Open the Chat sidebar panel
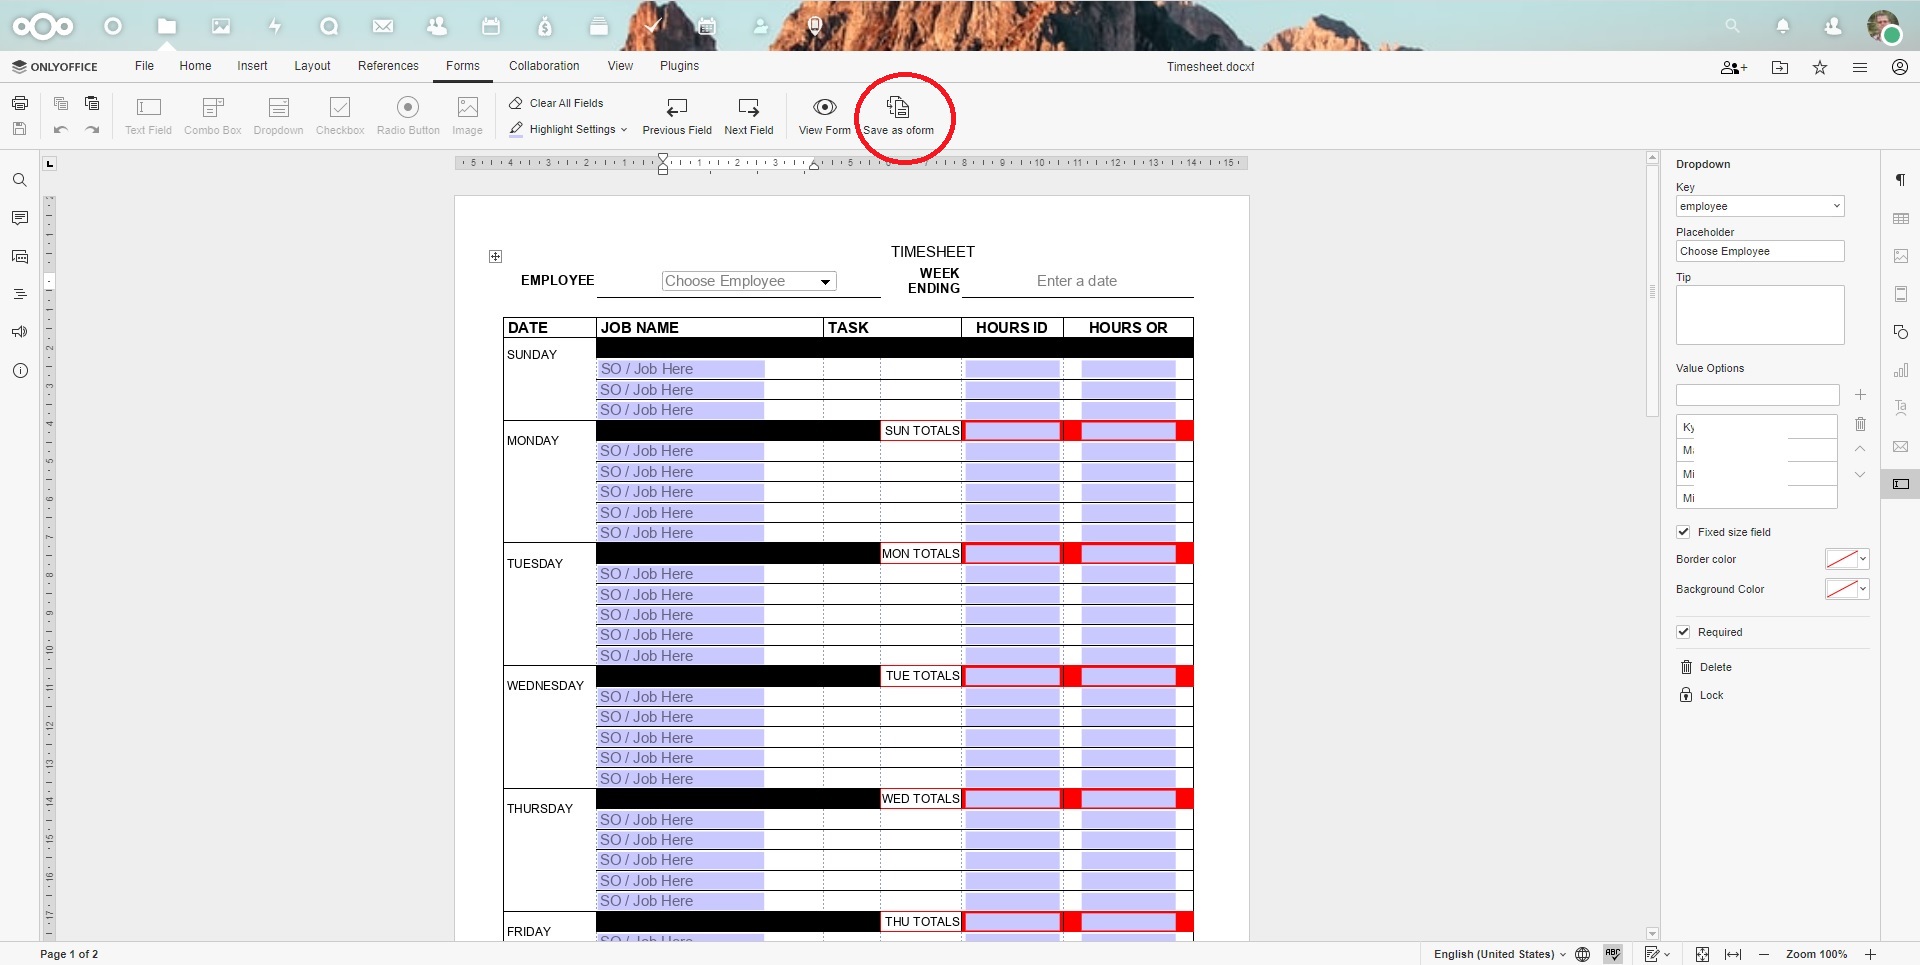This screenshot has width=1920, height=965. pos(19,256)
